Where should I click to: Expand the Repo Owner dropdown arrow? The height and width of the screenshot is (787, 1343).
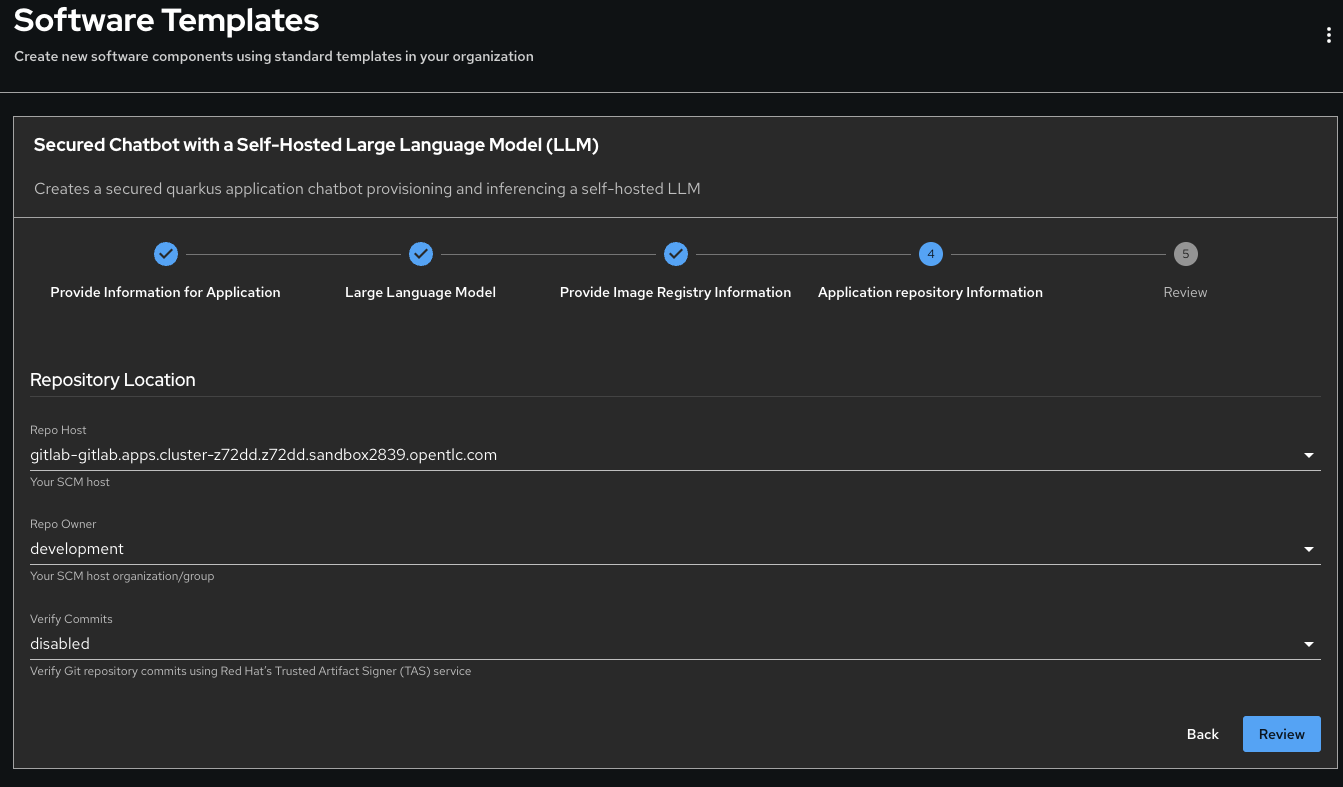coord(1308,550)
